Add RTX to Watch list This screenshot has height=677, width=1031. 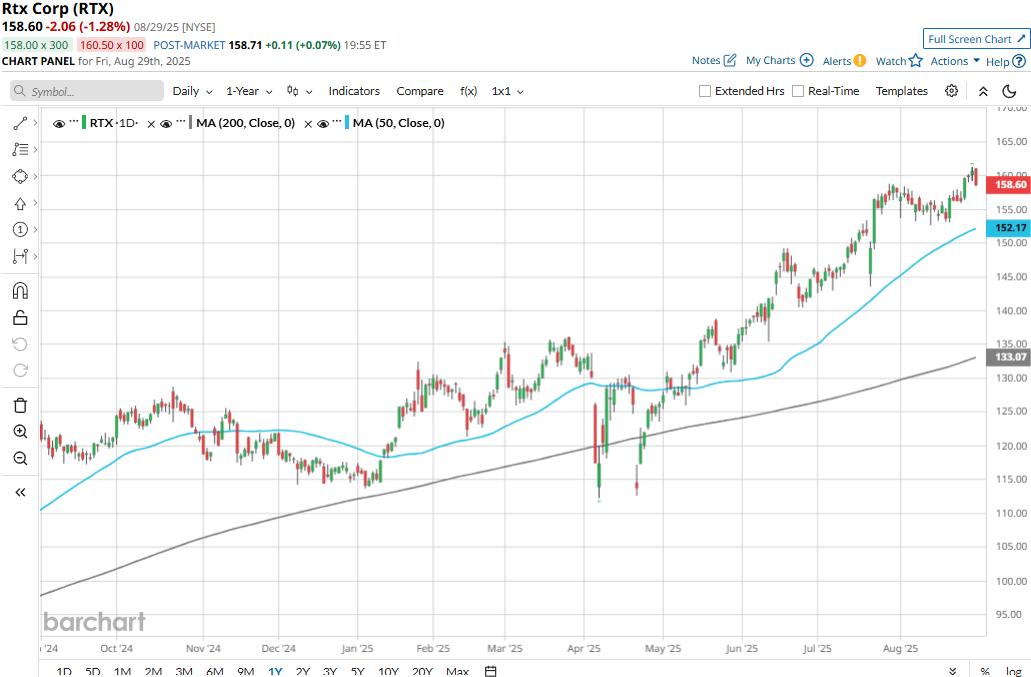coord(899,61)
